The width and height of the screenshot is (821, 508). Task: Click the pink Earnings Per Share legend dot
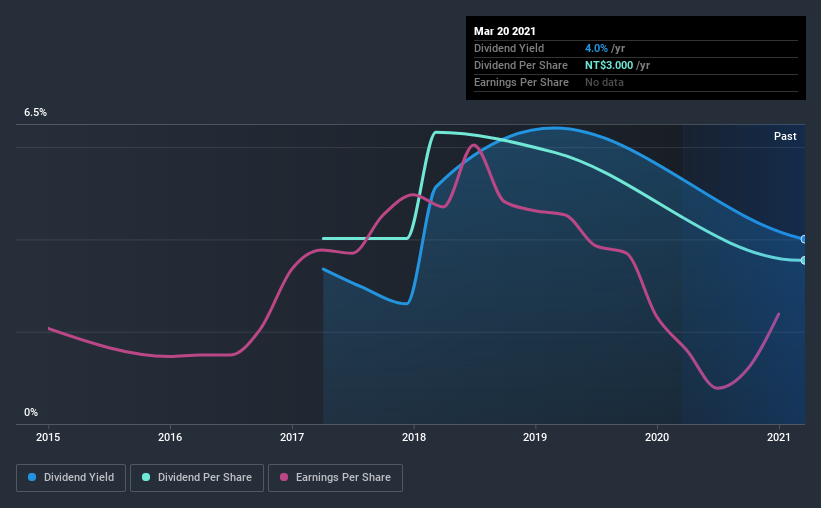(284, 477)
